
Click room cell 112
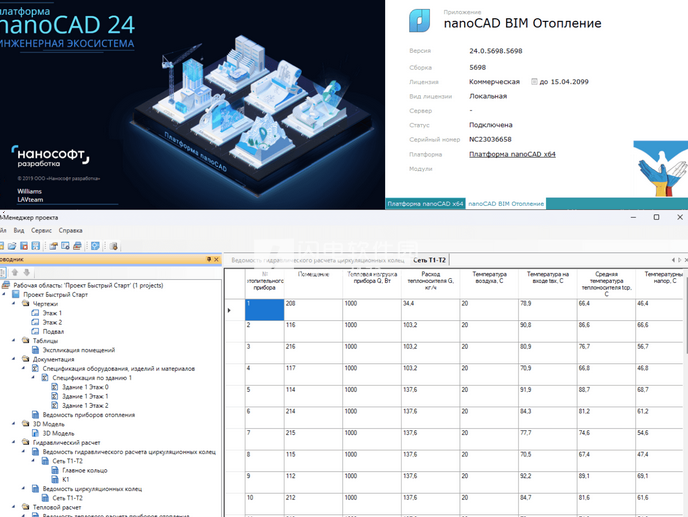313,482
